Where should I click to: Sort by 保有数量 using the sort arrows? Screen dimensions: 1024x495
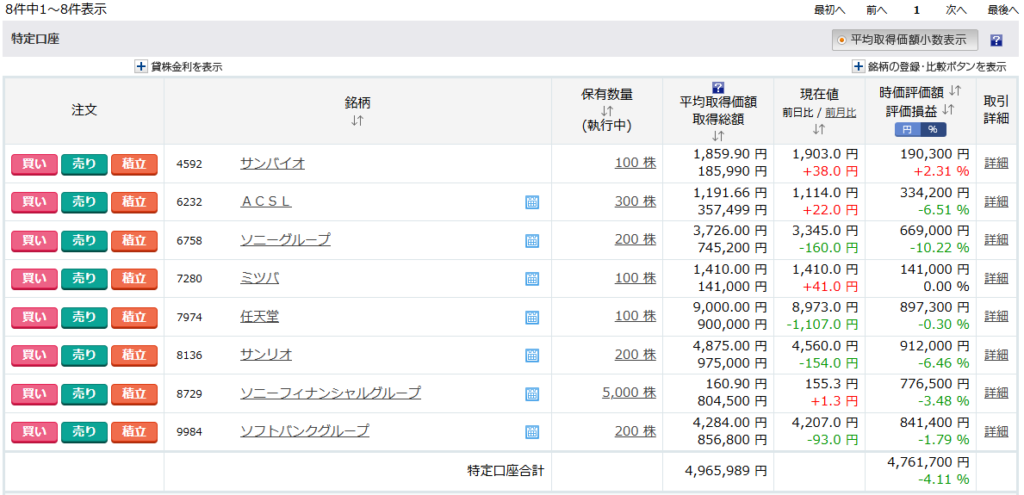pyautogui.click(x=607, y=110)
